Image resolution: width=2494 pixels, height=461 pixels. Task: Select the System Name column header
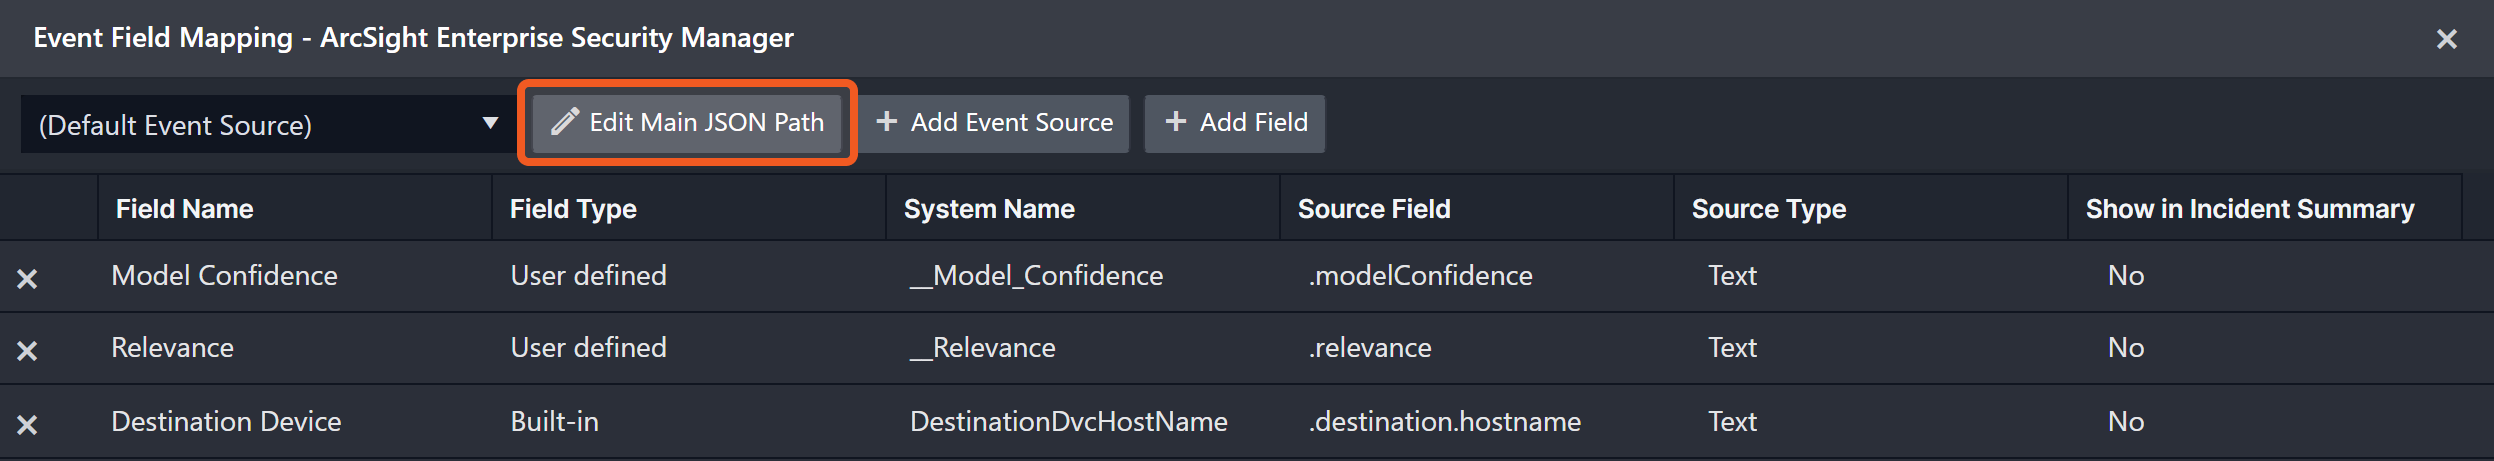coord(989,209)
